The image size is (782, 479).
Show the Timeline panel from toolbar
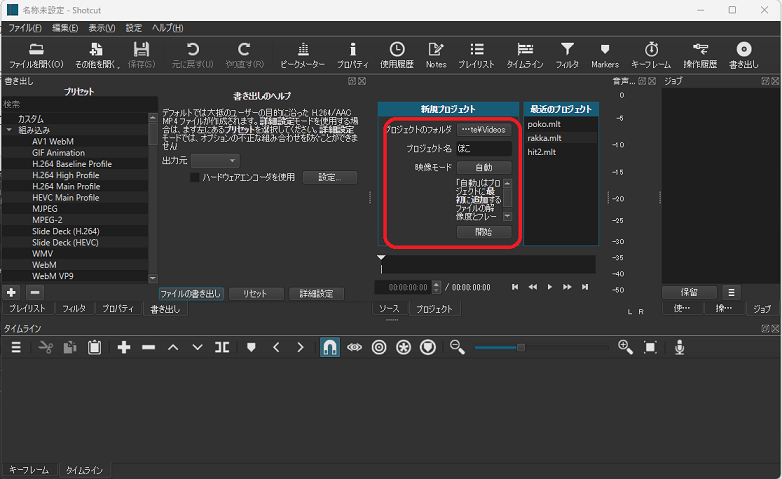(x=525, y=55)
